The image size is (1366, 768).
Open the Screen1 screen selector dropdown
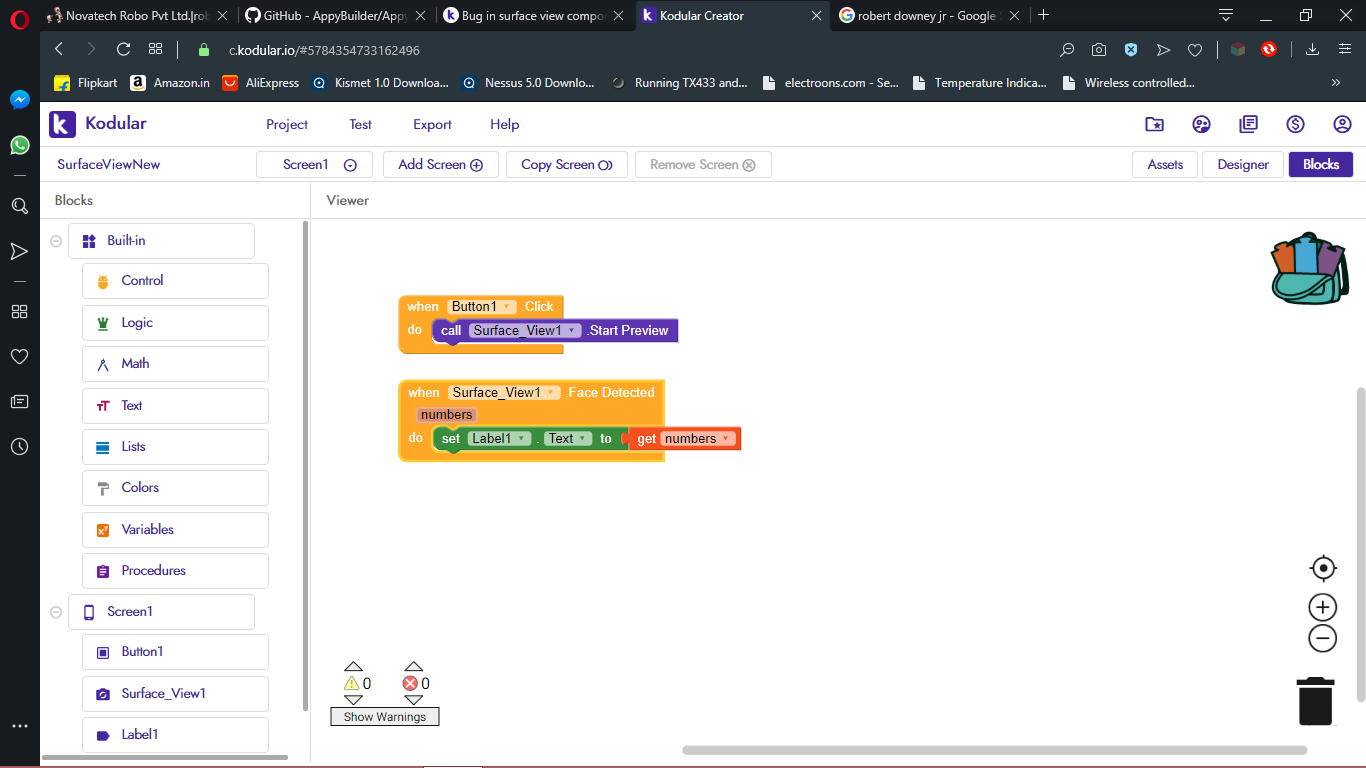click(314, 165)
